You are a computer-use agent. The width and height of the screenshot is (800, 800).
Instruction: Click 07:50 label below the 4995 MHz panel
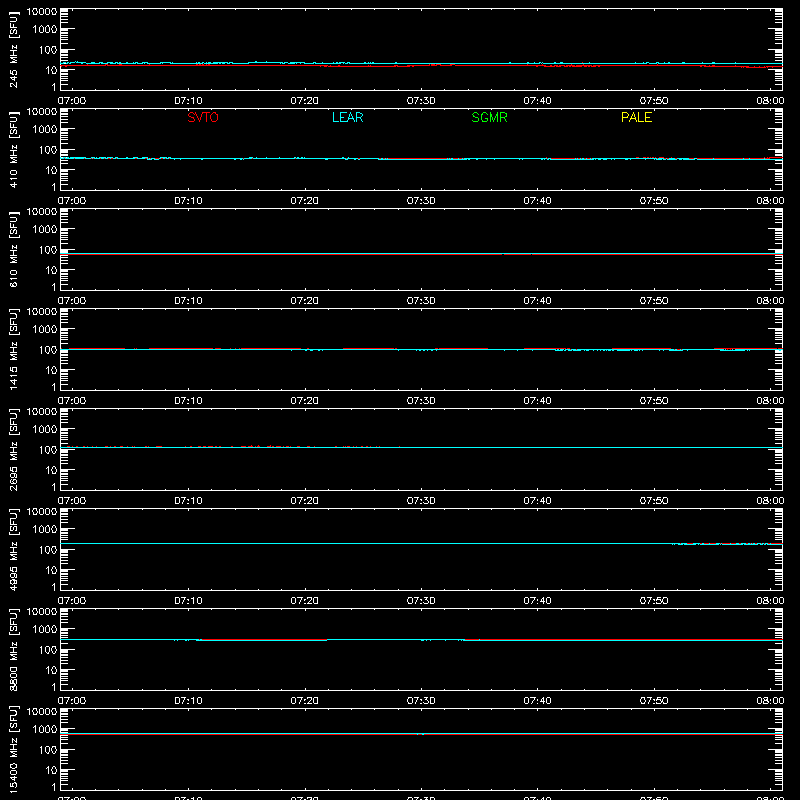coord(654,601)
